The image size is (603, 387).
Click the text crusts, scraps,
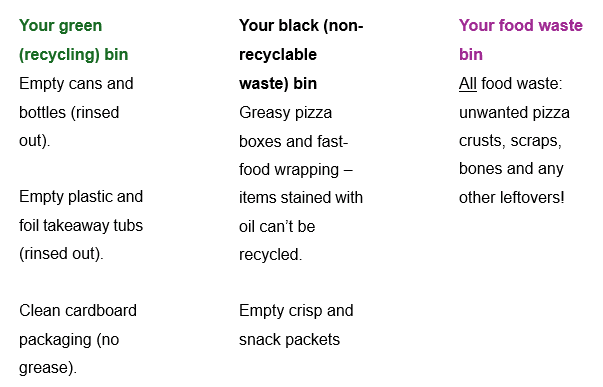click(510, 141)
